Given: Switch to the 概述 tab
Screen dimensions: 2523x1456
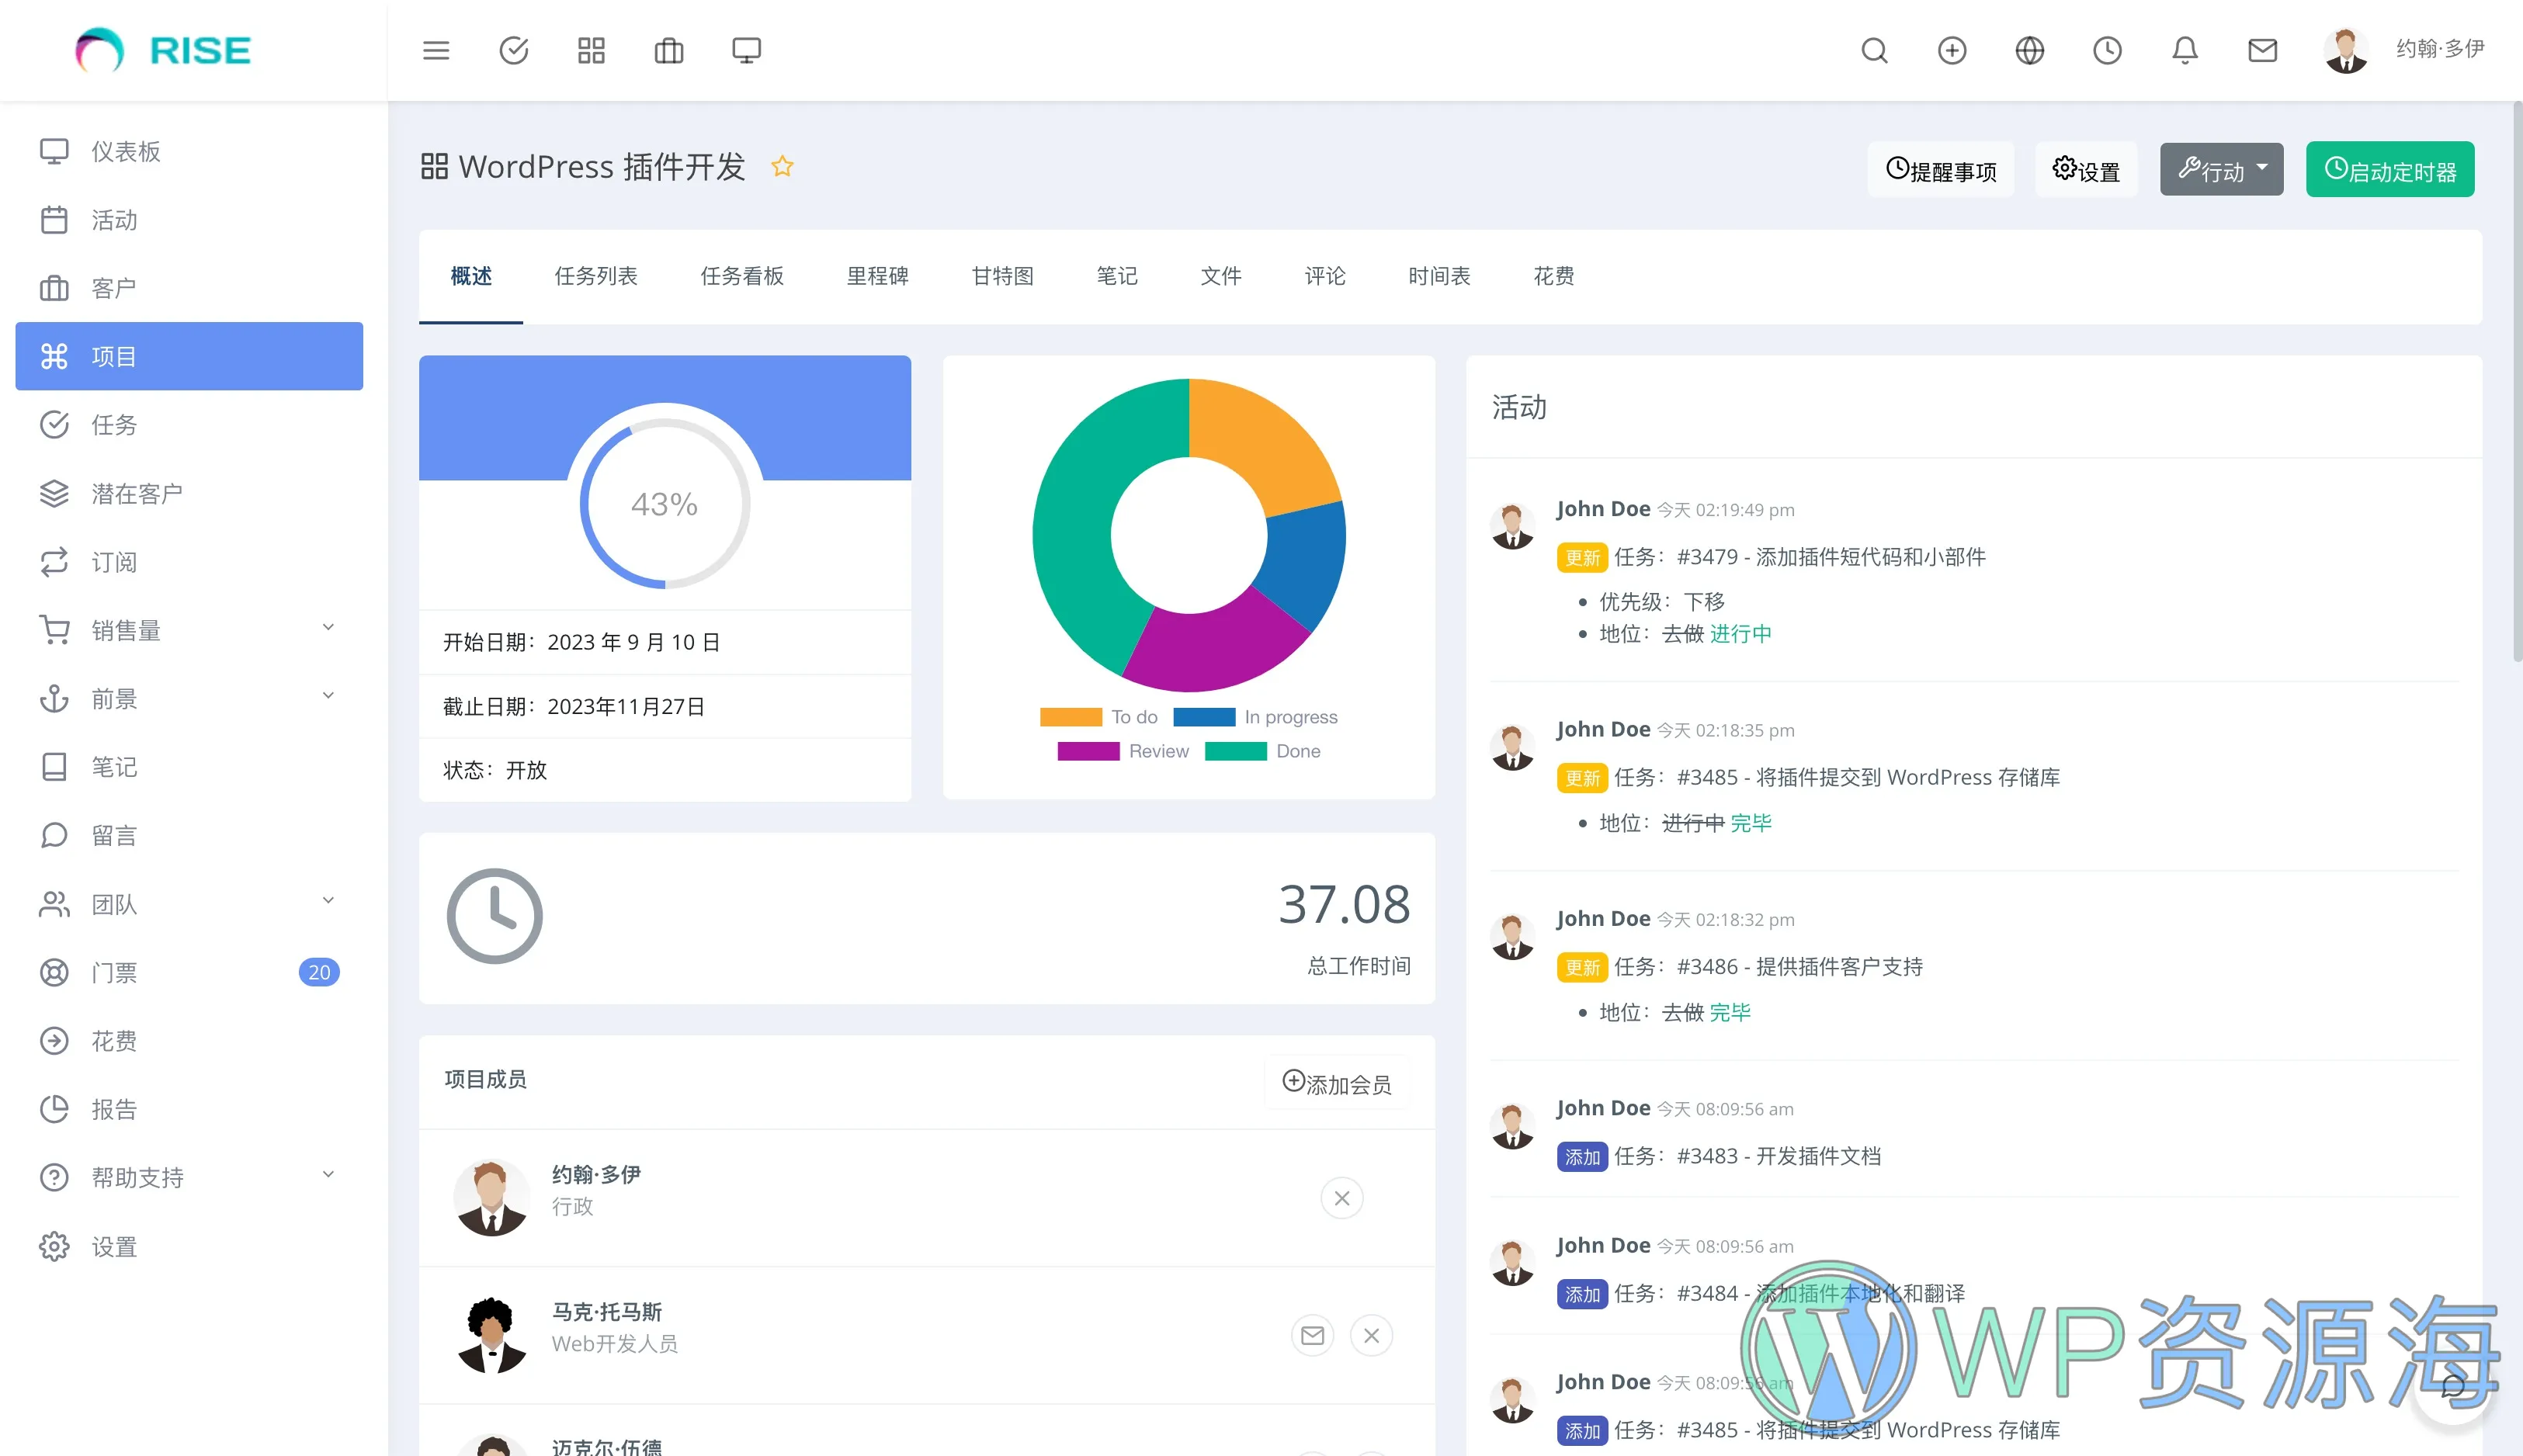Looking at the screenshot, I should click(471, 276).
